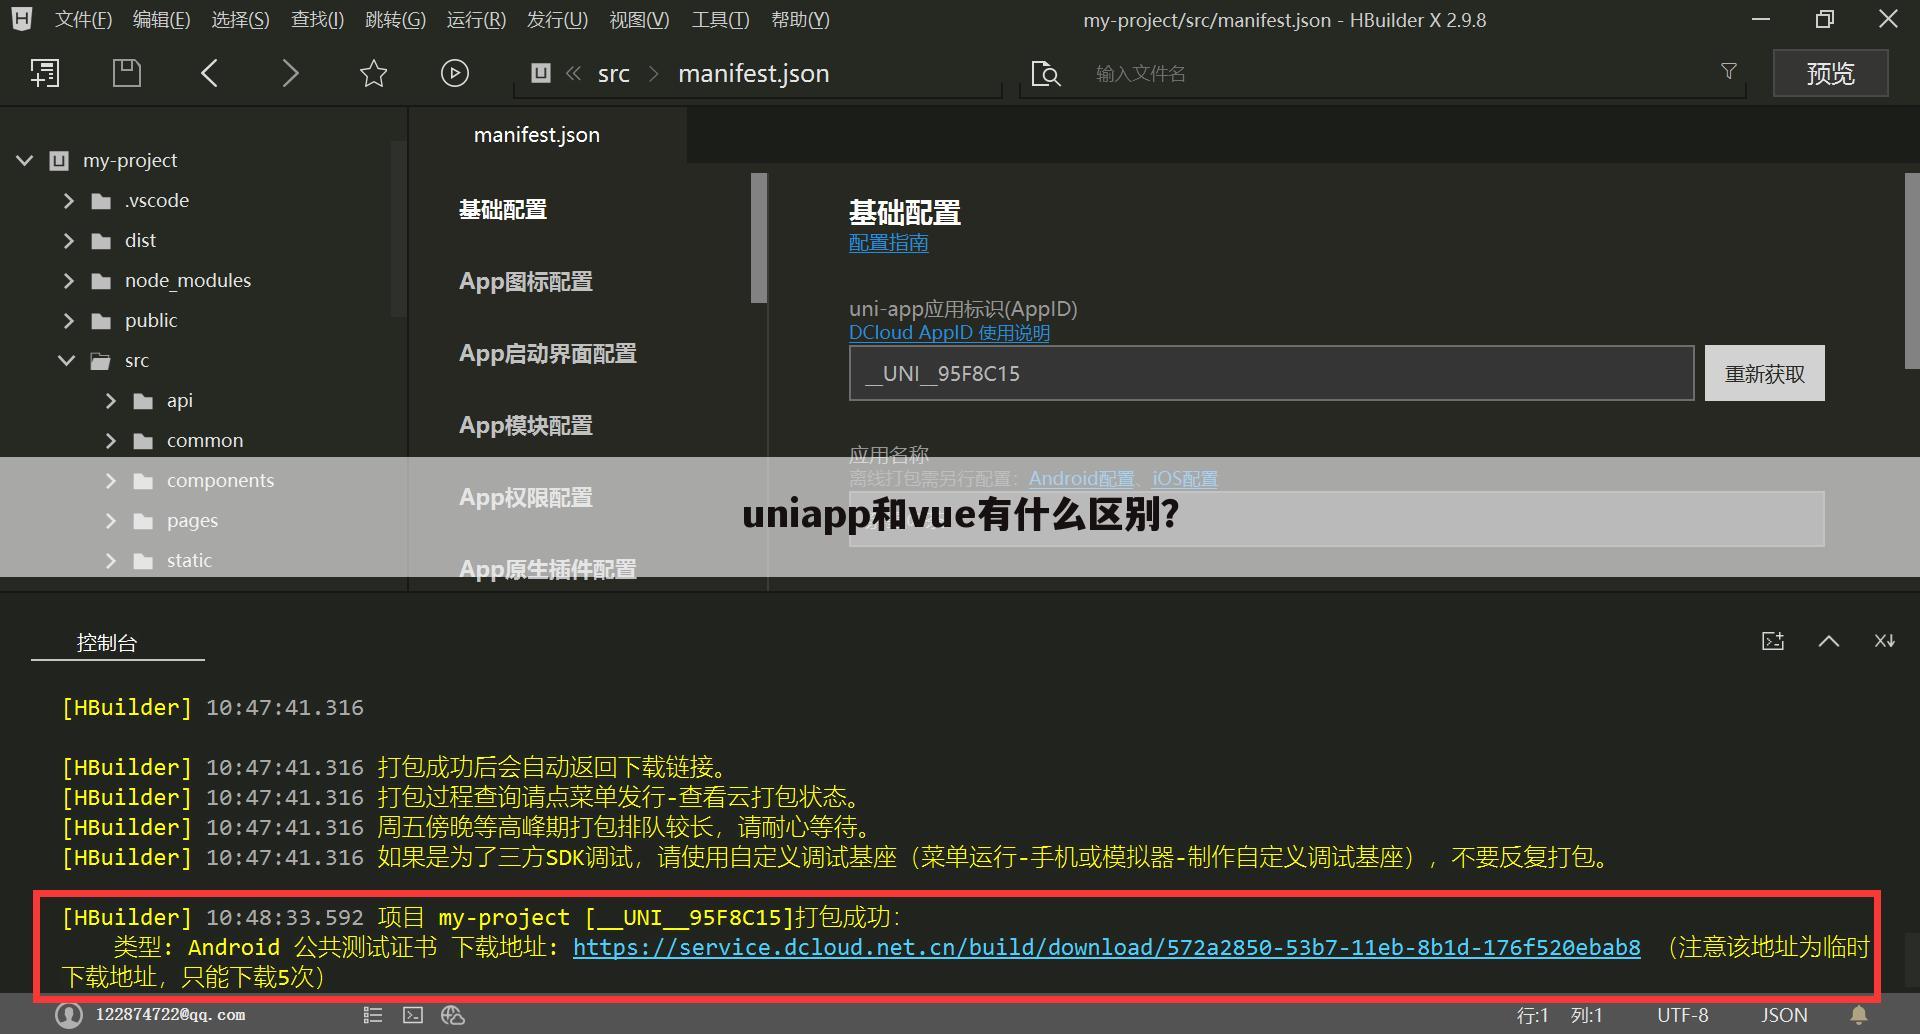The height and width of the screenshot is (1034, 1920).
Task: Open the terminal icon in the status bar
Action: coord(412,1014)
